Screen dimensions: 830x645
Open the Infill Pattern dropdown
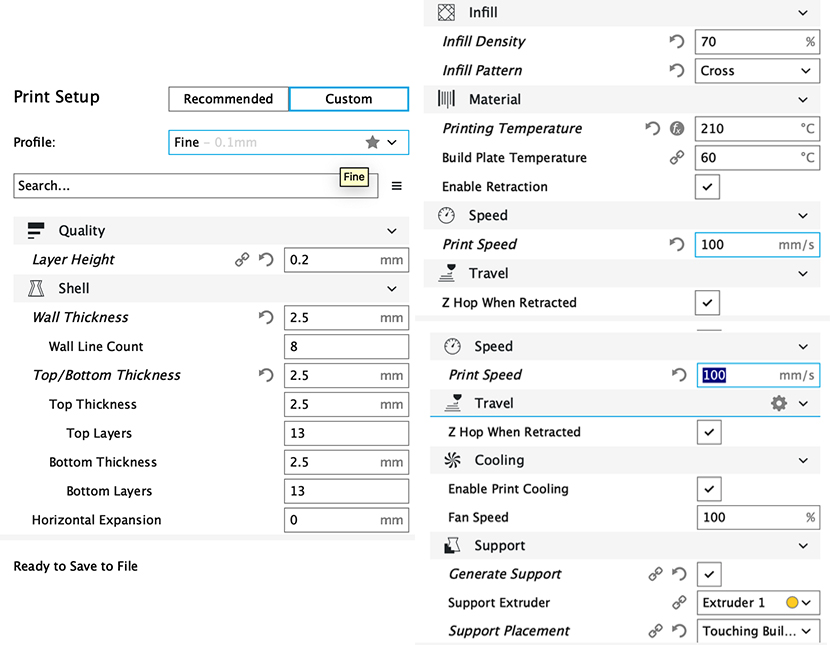click(757, 71)
